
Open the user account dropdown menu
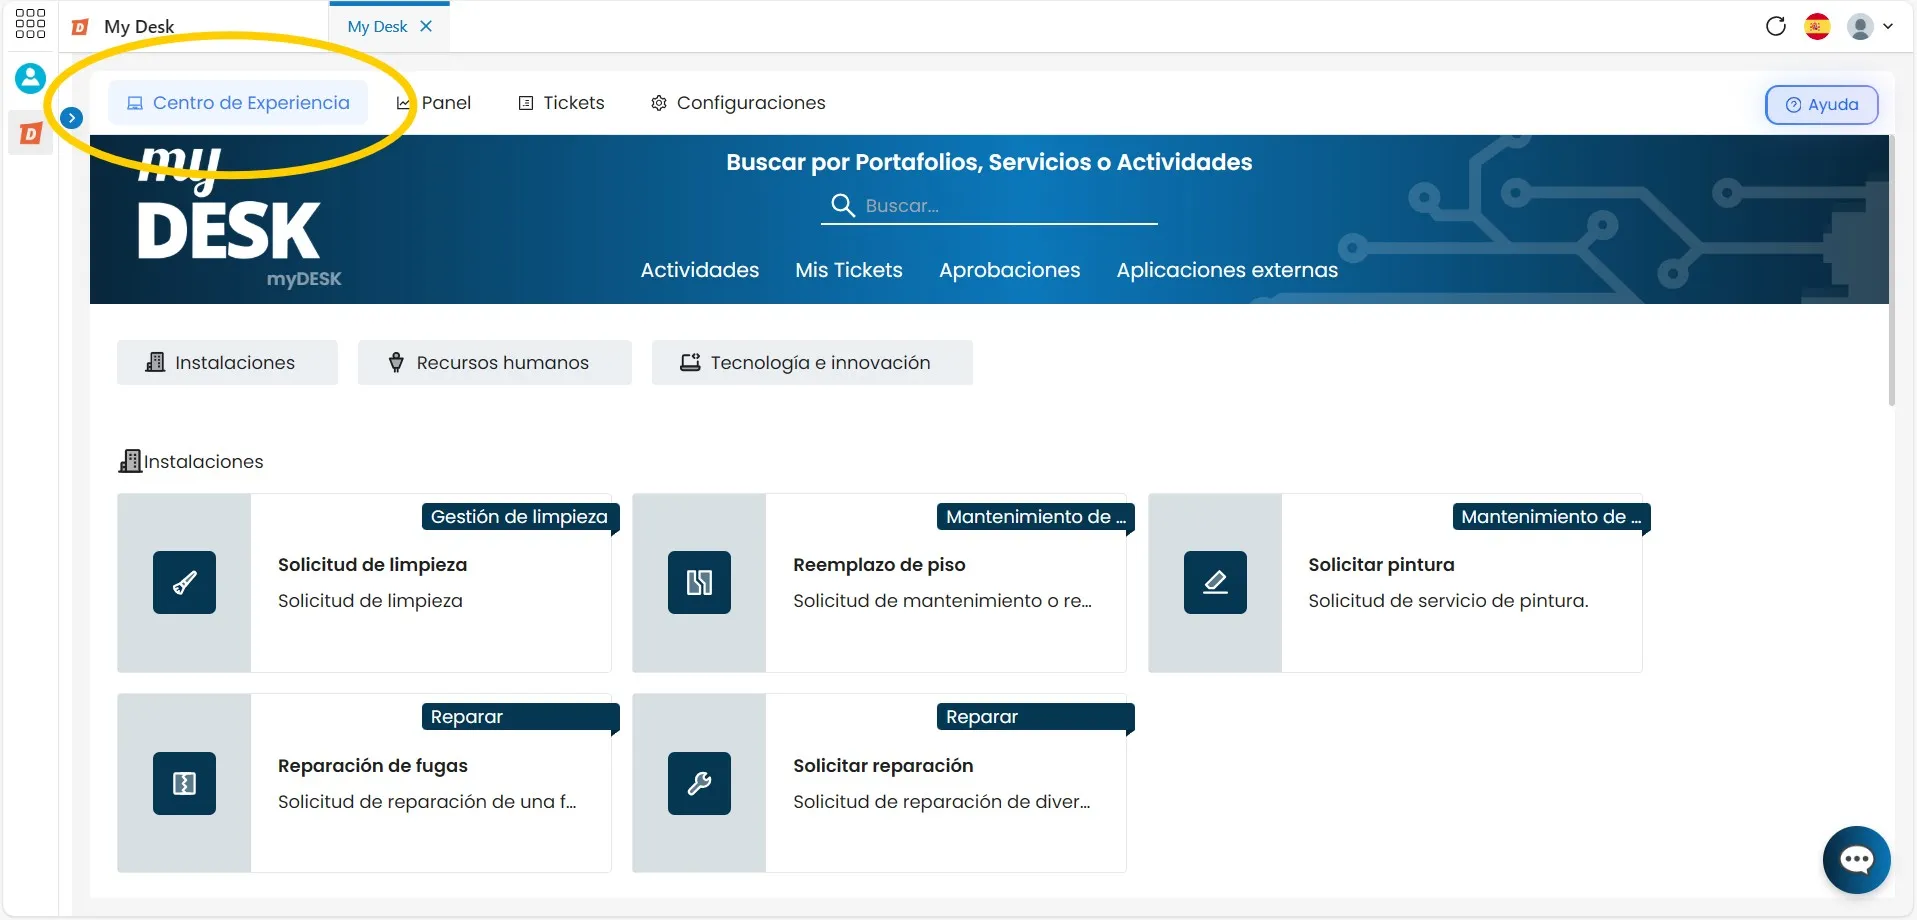[1870, 26]
